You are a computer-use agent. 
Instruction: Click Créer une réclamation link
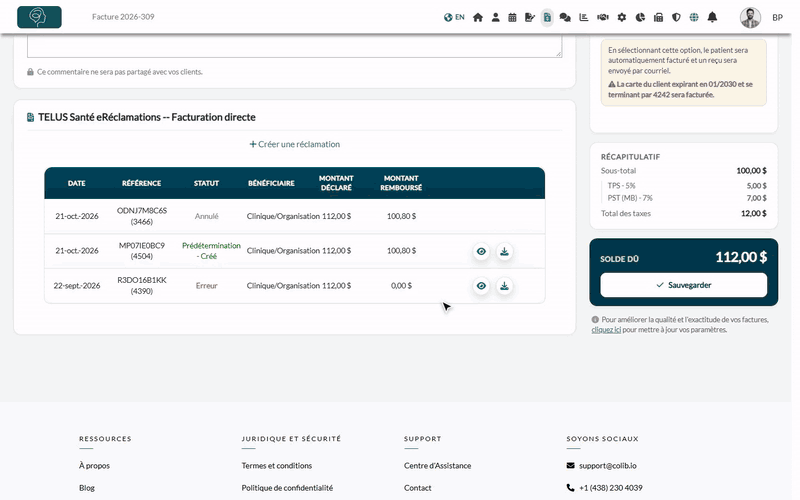(294, 144)
